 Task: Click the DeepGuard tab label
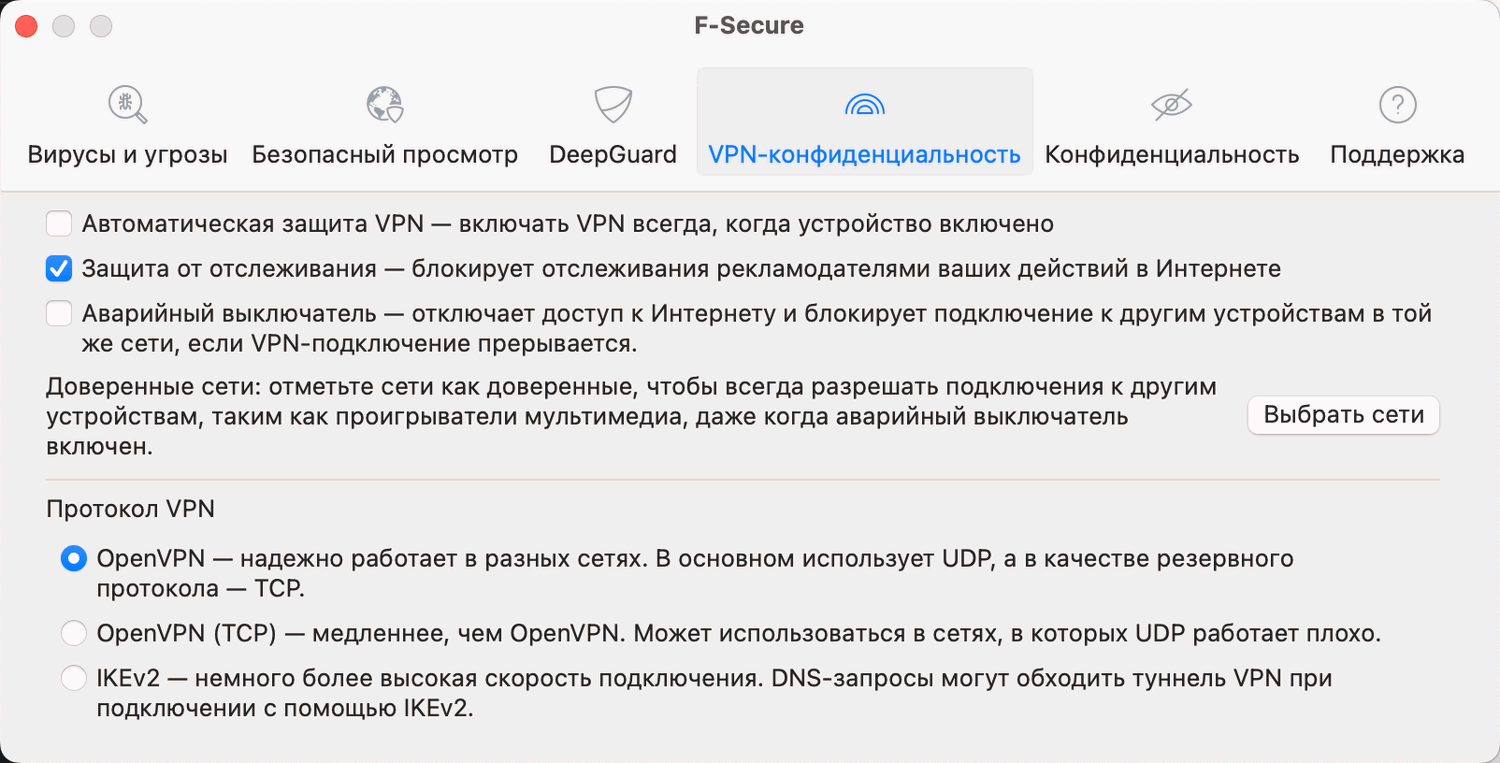(x=613, y=155)
